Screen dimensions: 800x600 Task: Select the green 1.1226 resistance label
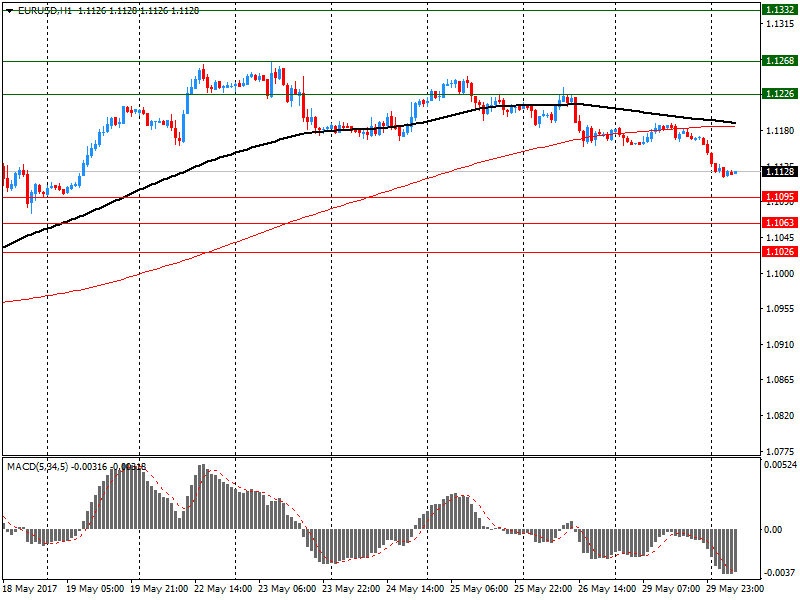[x=780, y=93]
